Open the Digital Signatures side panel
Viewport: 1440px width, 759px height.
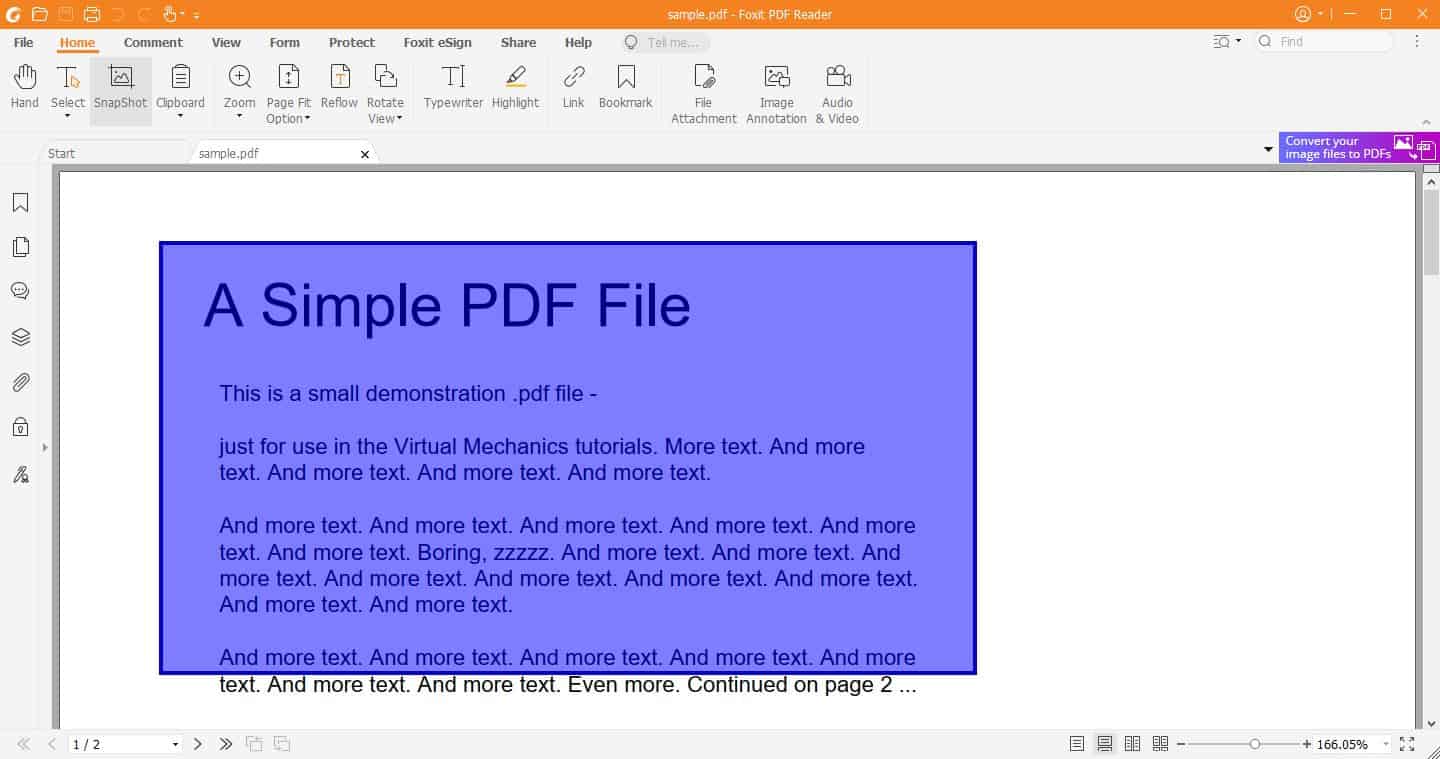20,474
